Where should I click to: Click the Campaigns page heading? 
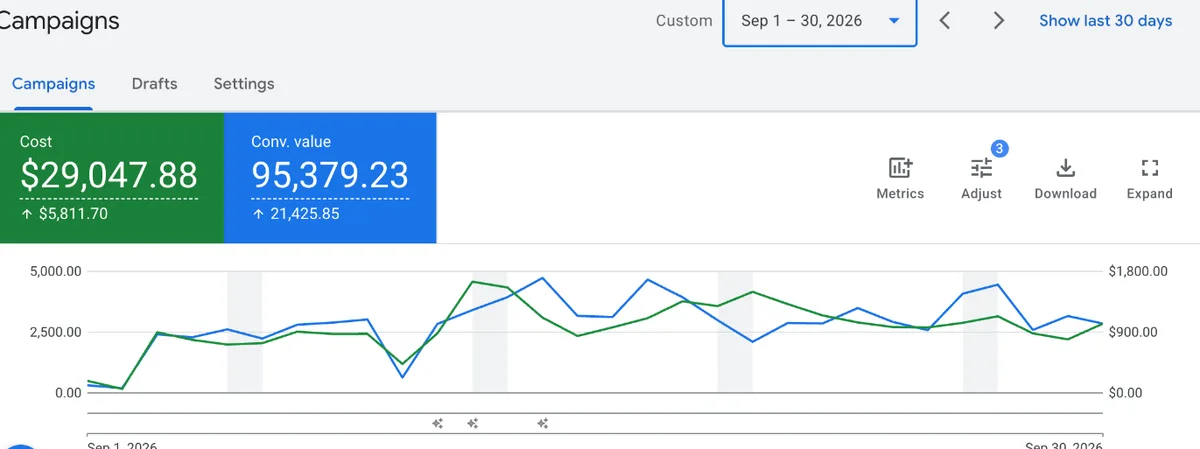(x=60, y=20)
